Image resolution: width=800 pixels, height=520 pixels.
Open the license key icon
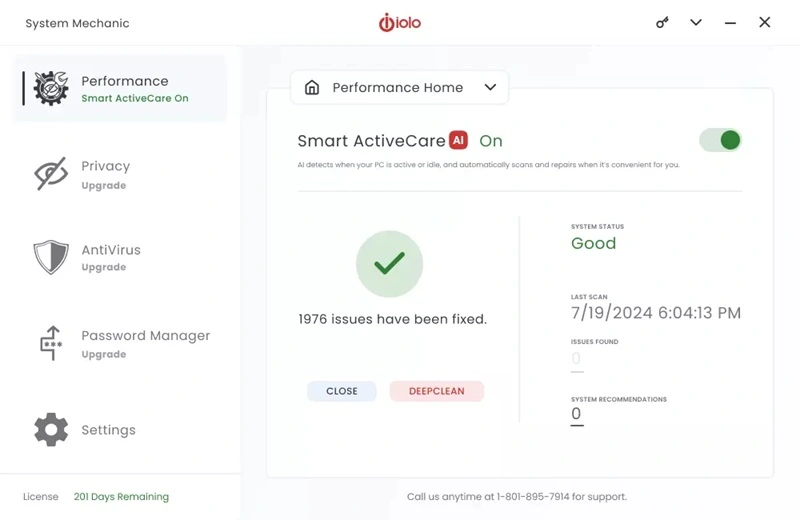pos(662,22)
